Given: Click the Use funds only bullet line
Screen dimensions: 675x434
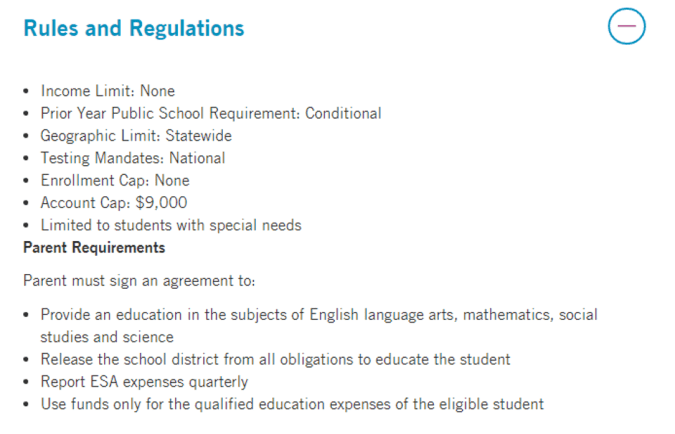Looking at the screenshot, I should pyautogui.click(x=292, y=404).
